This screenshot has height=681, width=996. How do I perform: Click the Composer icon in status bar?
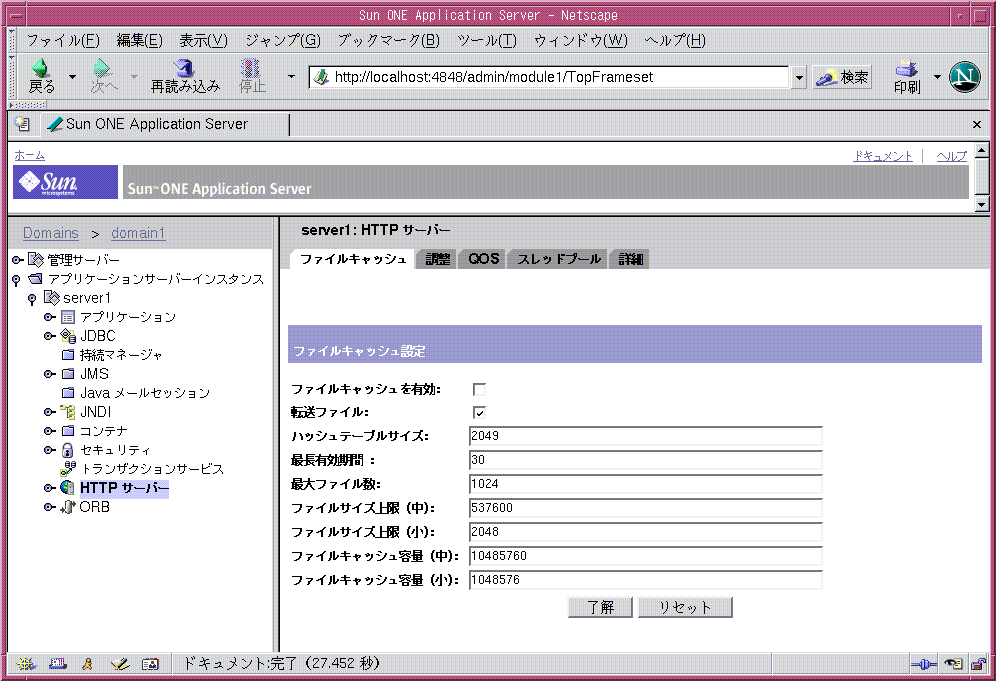(119, 664)
